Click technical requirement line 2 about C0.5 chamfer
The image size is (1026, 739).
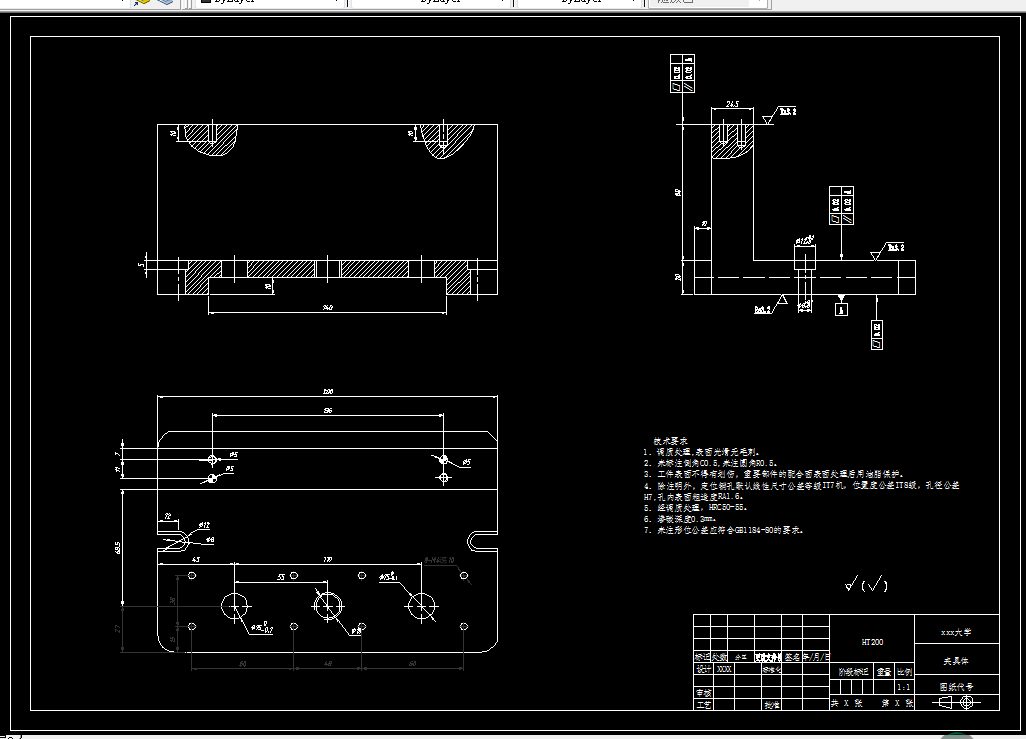[710, 463]
